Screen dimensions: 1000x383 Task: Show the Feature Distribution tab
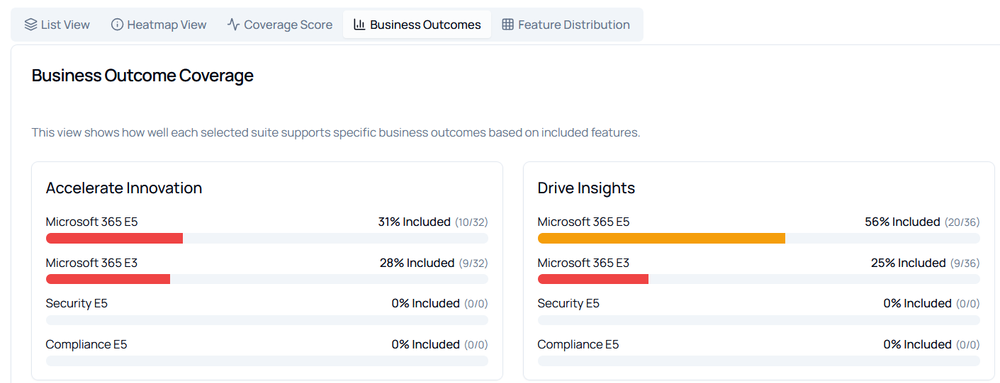566,25
